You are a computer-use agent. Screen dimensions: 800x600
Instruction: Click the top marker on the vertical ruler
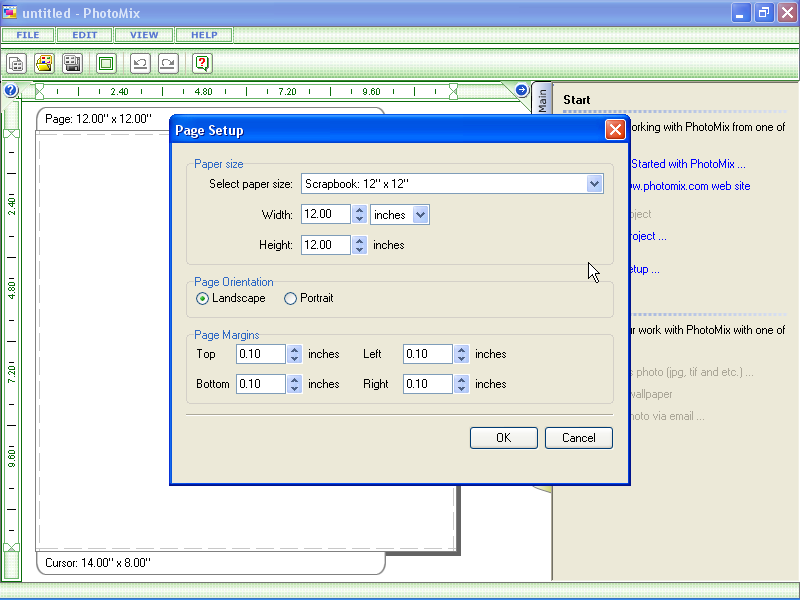pyautogui.click(x=11, y=134)
